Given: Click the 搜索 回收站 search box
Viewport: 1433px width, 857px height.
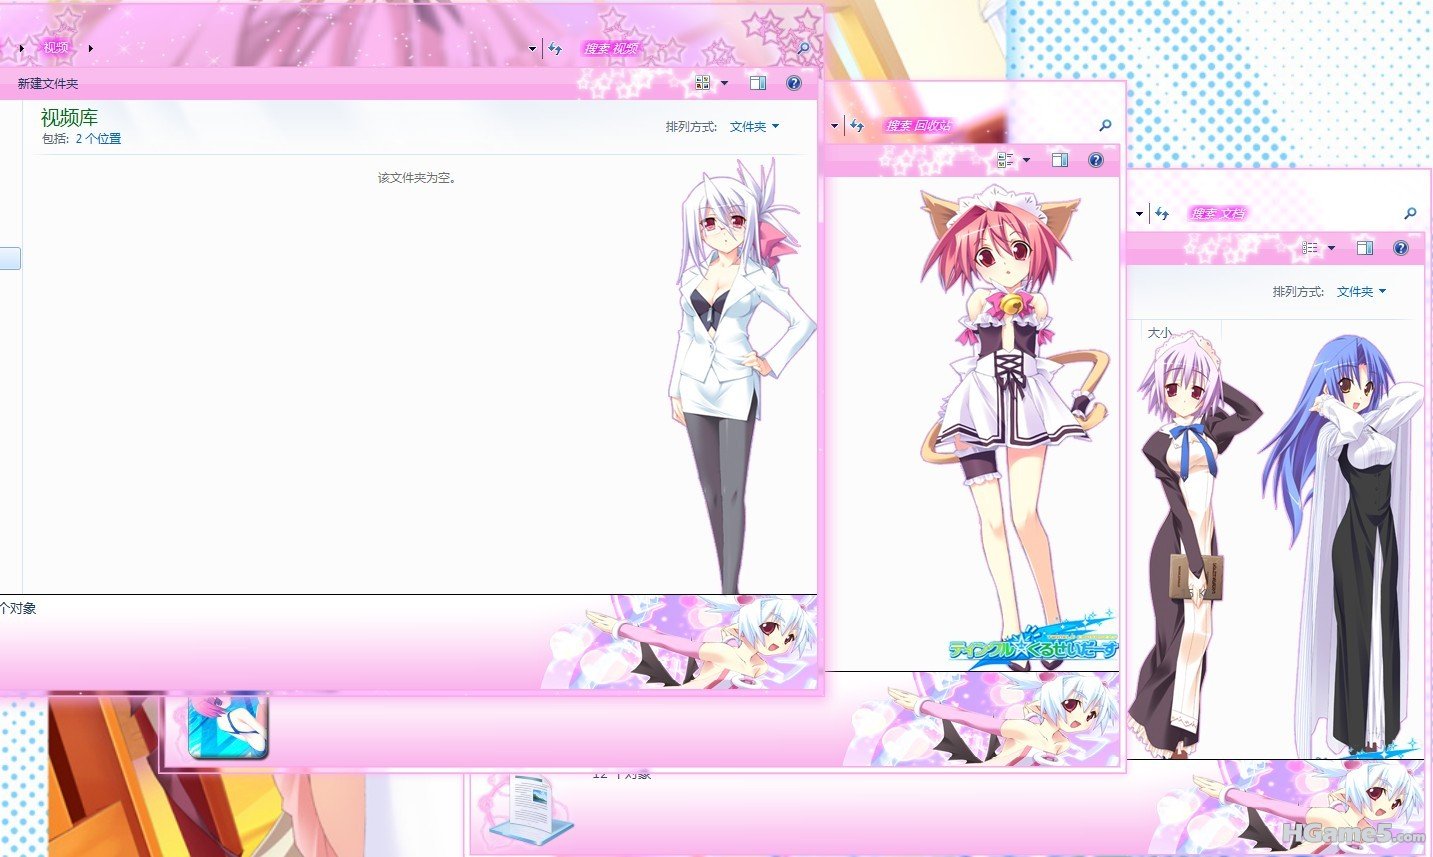Looking at the screenshot, I should (x=980, y=126).
